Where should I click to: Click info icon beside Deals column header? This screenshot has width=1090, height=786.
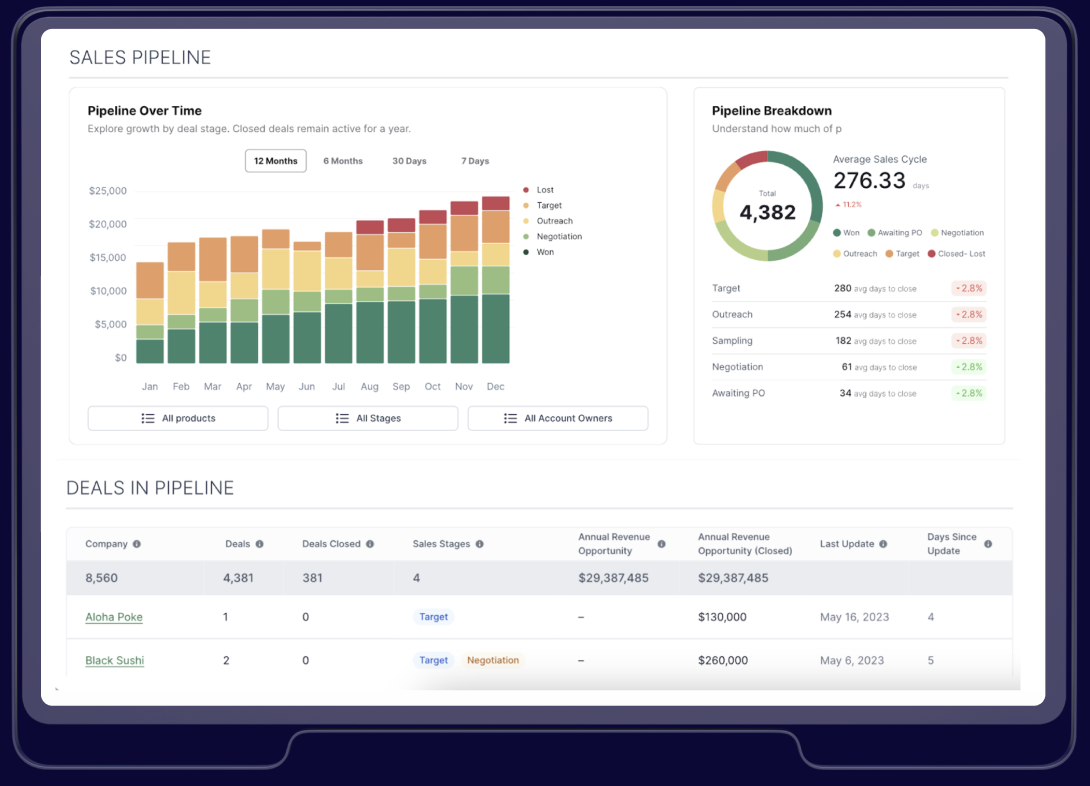coord(260,544)
